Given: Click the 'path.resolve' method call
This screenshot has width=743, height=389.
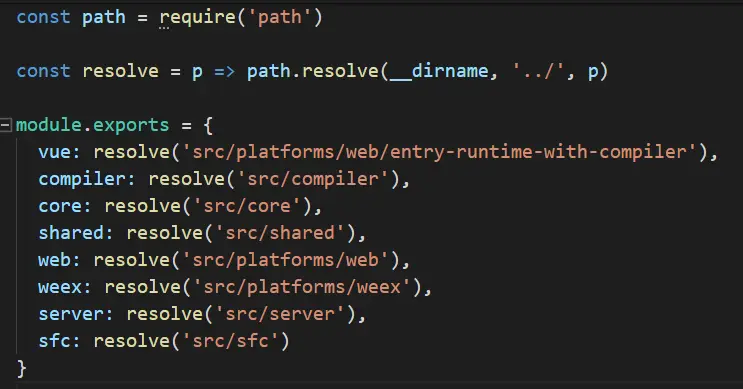Looking at the screenshot, I should [312, 72].
